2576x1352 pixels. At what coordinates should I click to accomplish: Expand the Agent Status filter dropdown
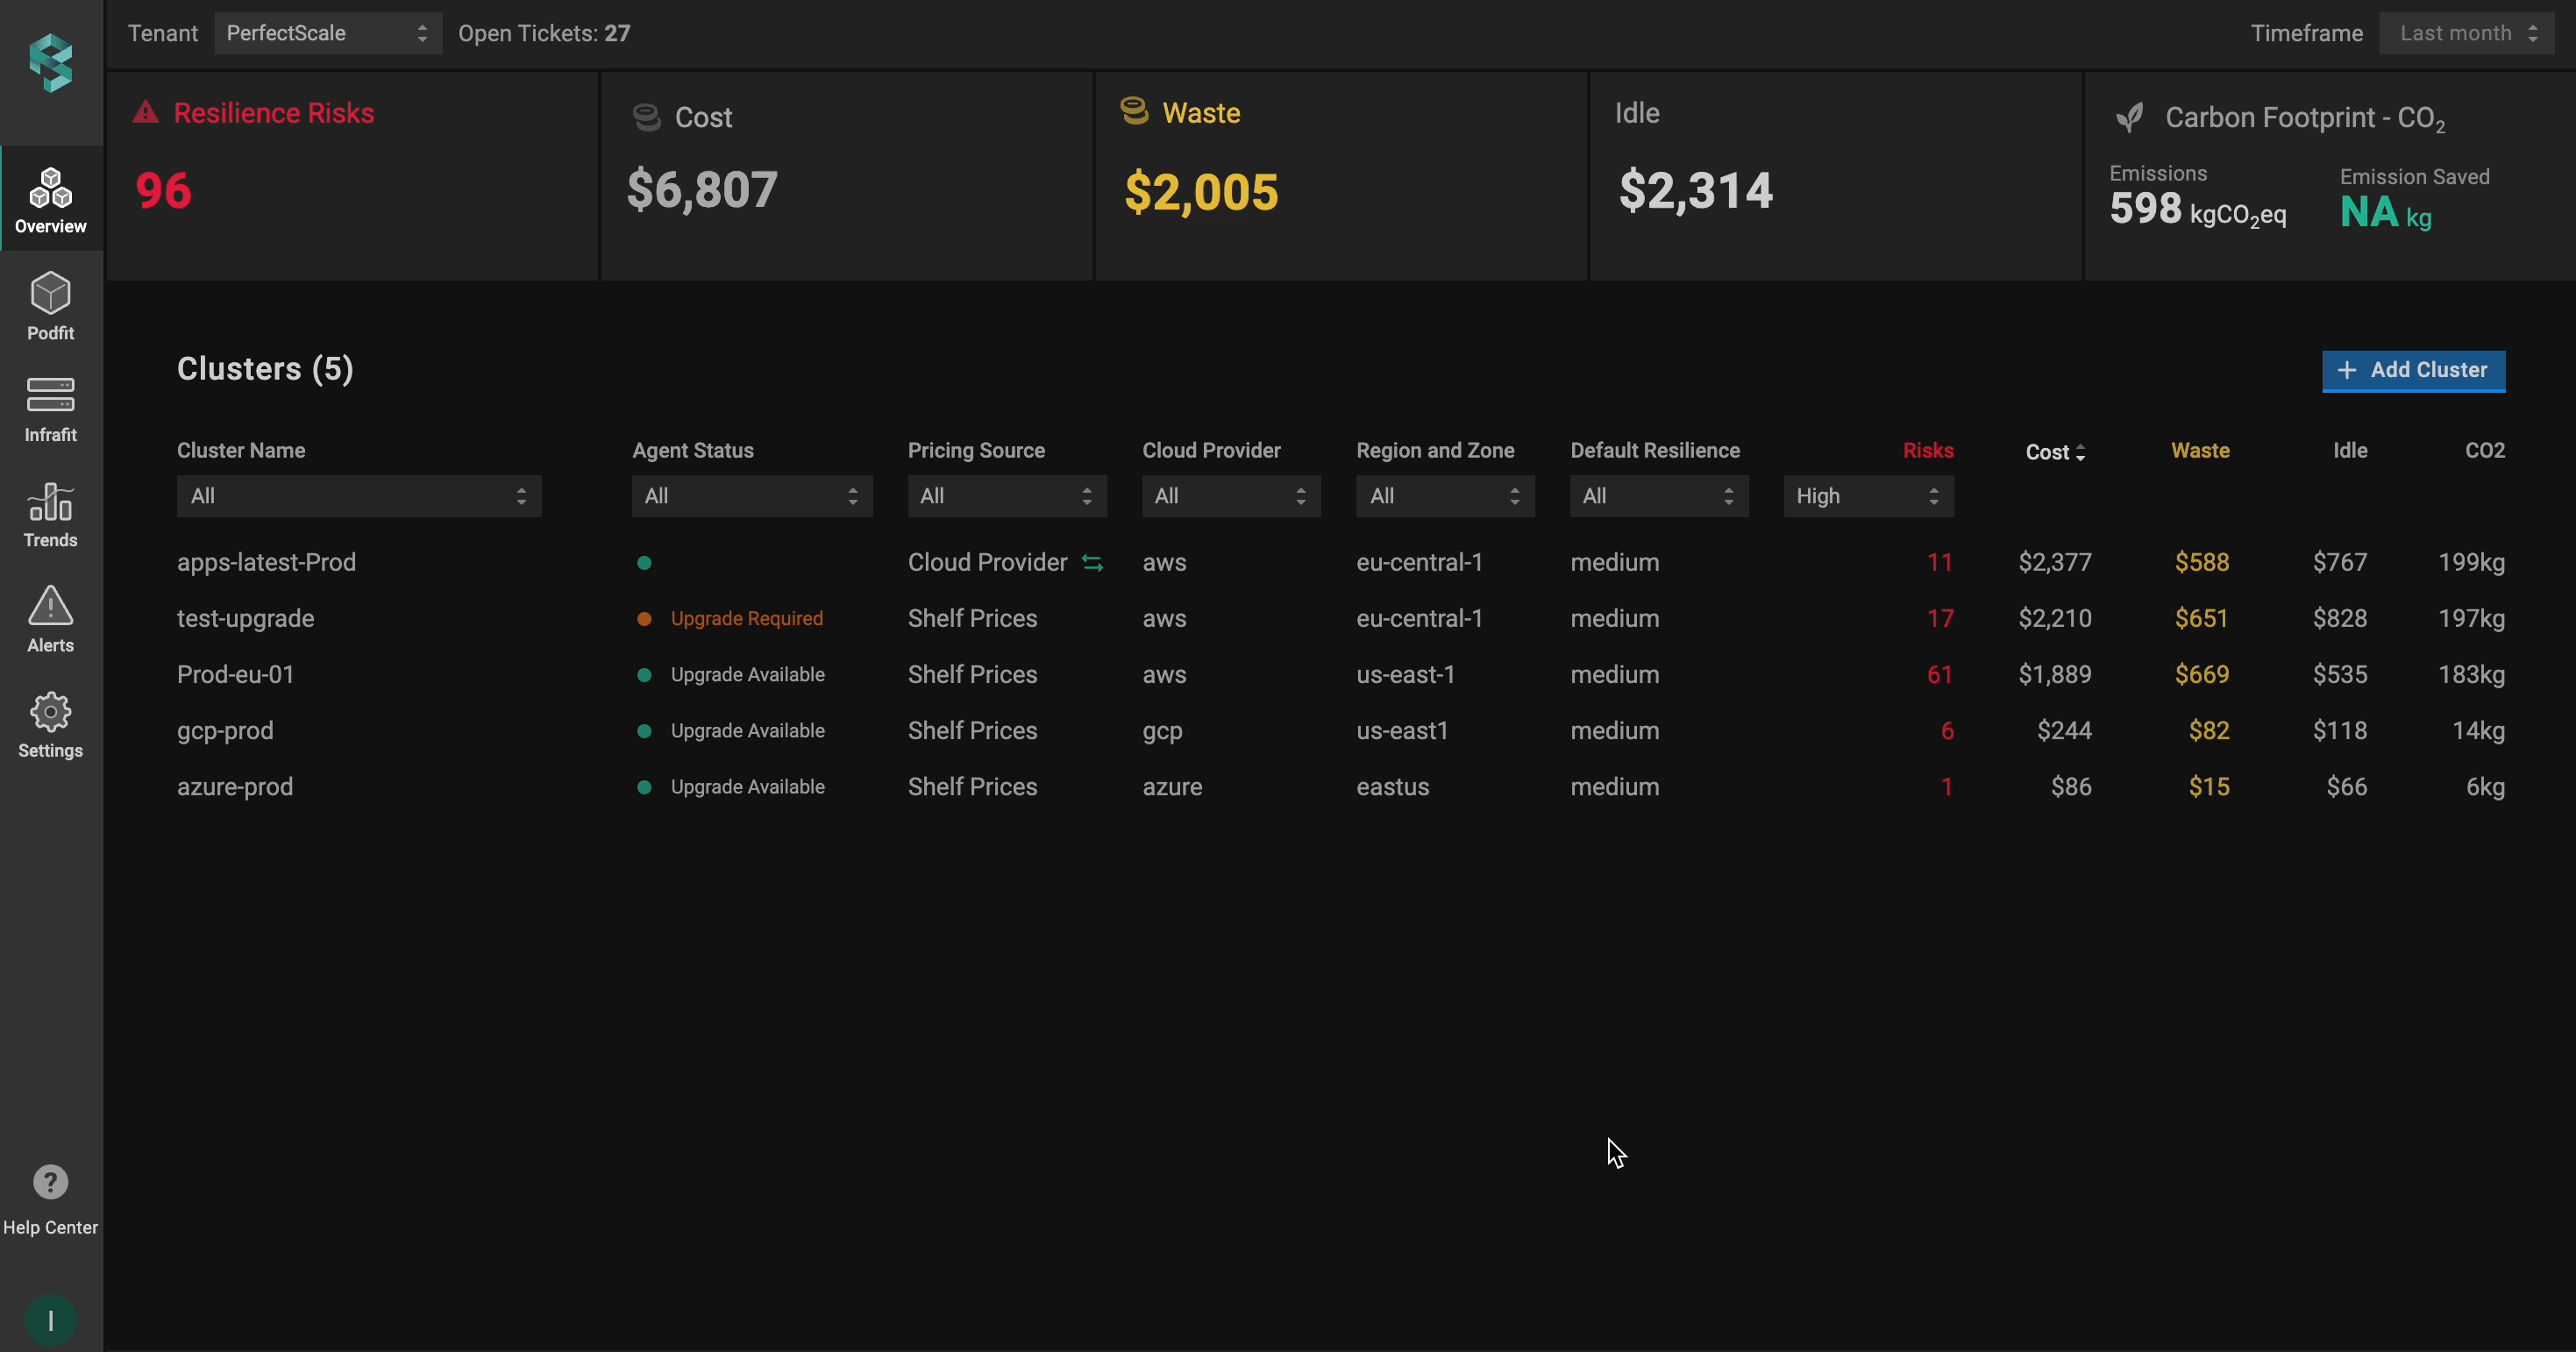(751, 496)
